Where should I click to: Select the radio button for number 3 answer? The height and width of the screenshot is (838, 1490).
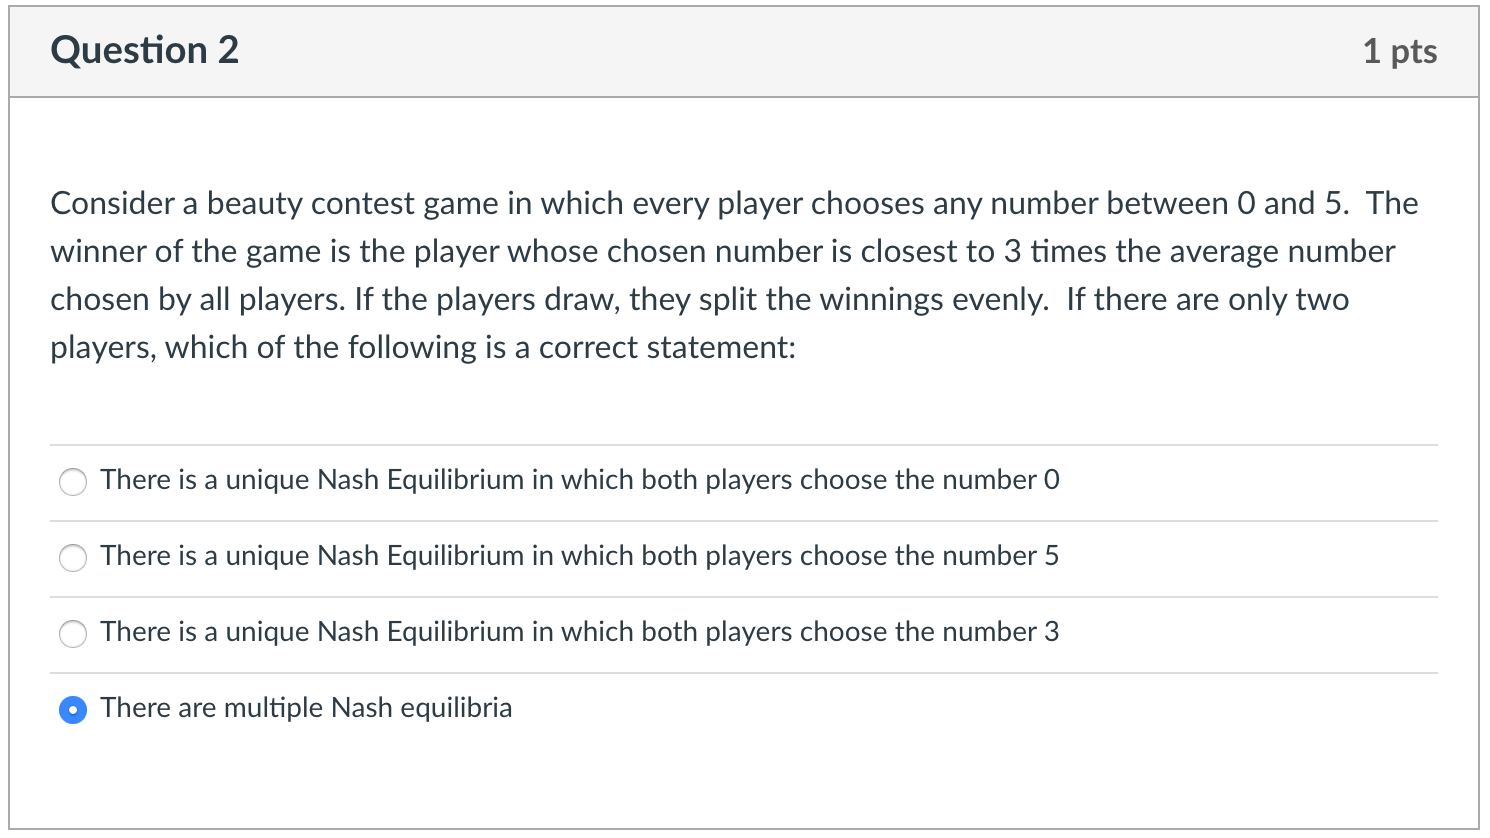[x=73, y=634]
